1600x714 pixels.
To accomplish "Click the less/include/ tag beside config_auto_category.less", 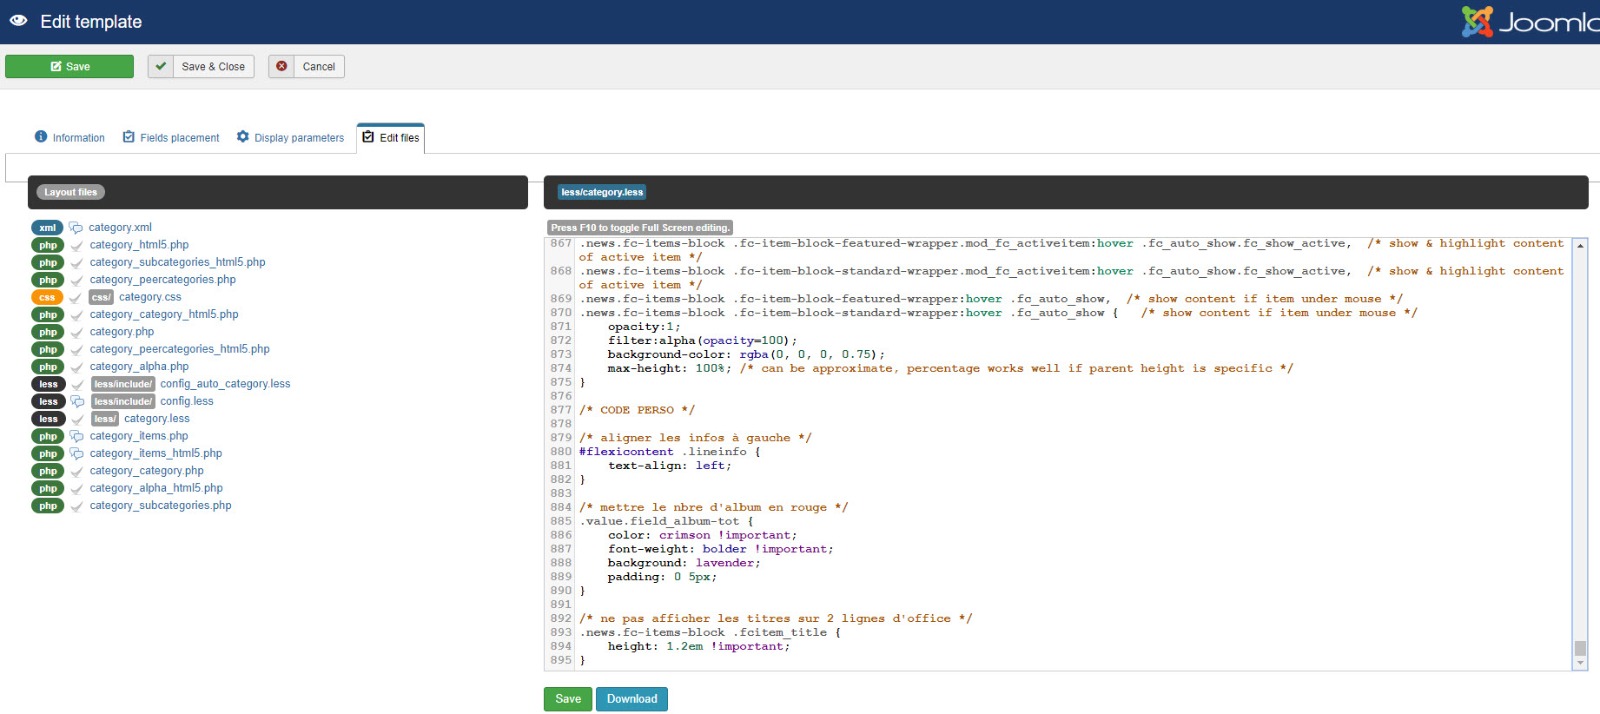I will pos(123,384).
